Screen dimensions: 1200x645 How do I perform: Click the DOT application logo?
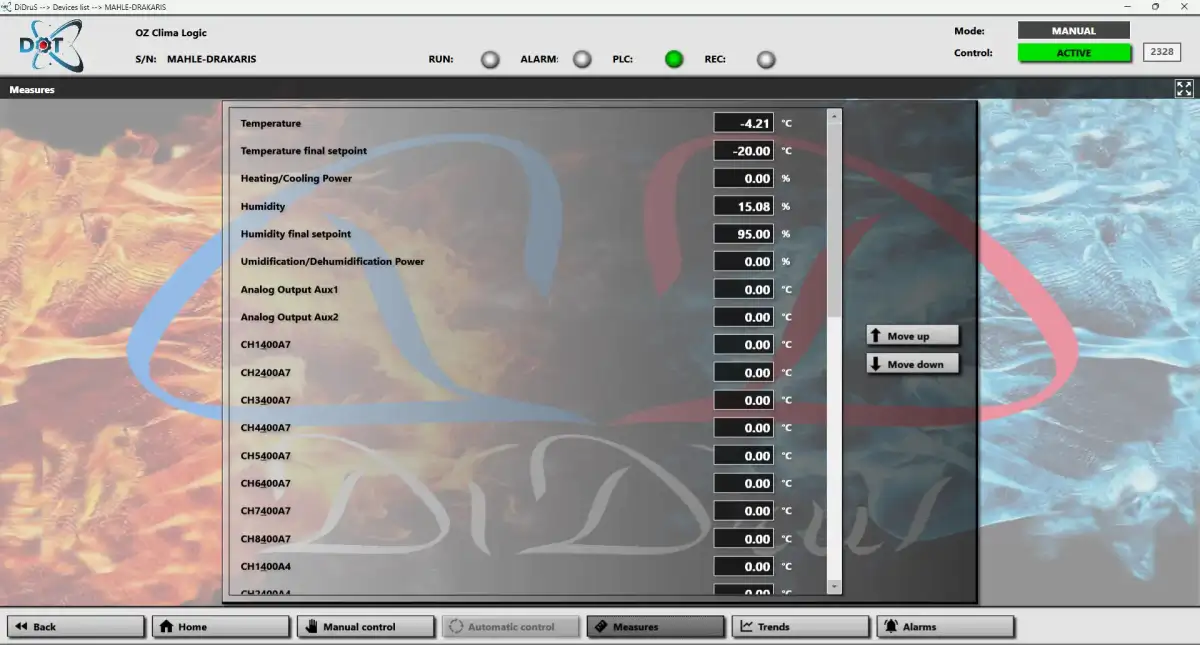50,47
